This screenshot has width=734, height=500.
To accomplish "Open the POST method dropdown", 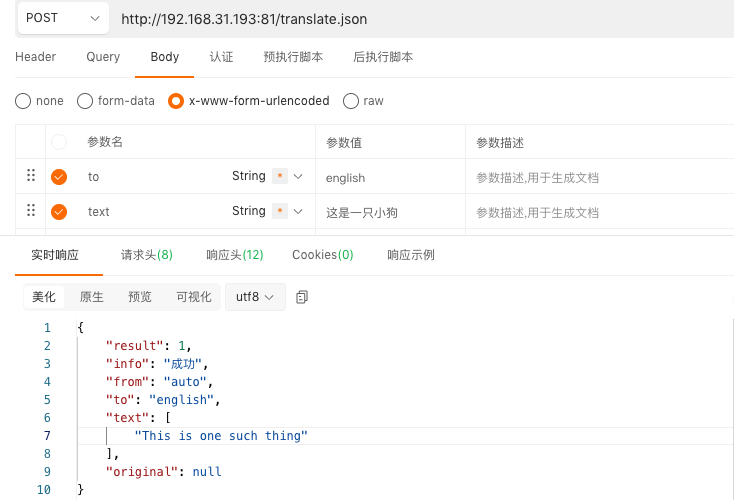I will tap(63, 18).
